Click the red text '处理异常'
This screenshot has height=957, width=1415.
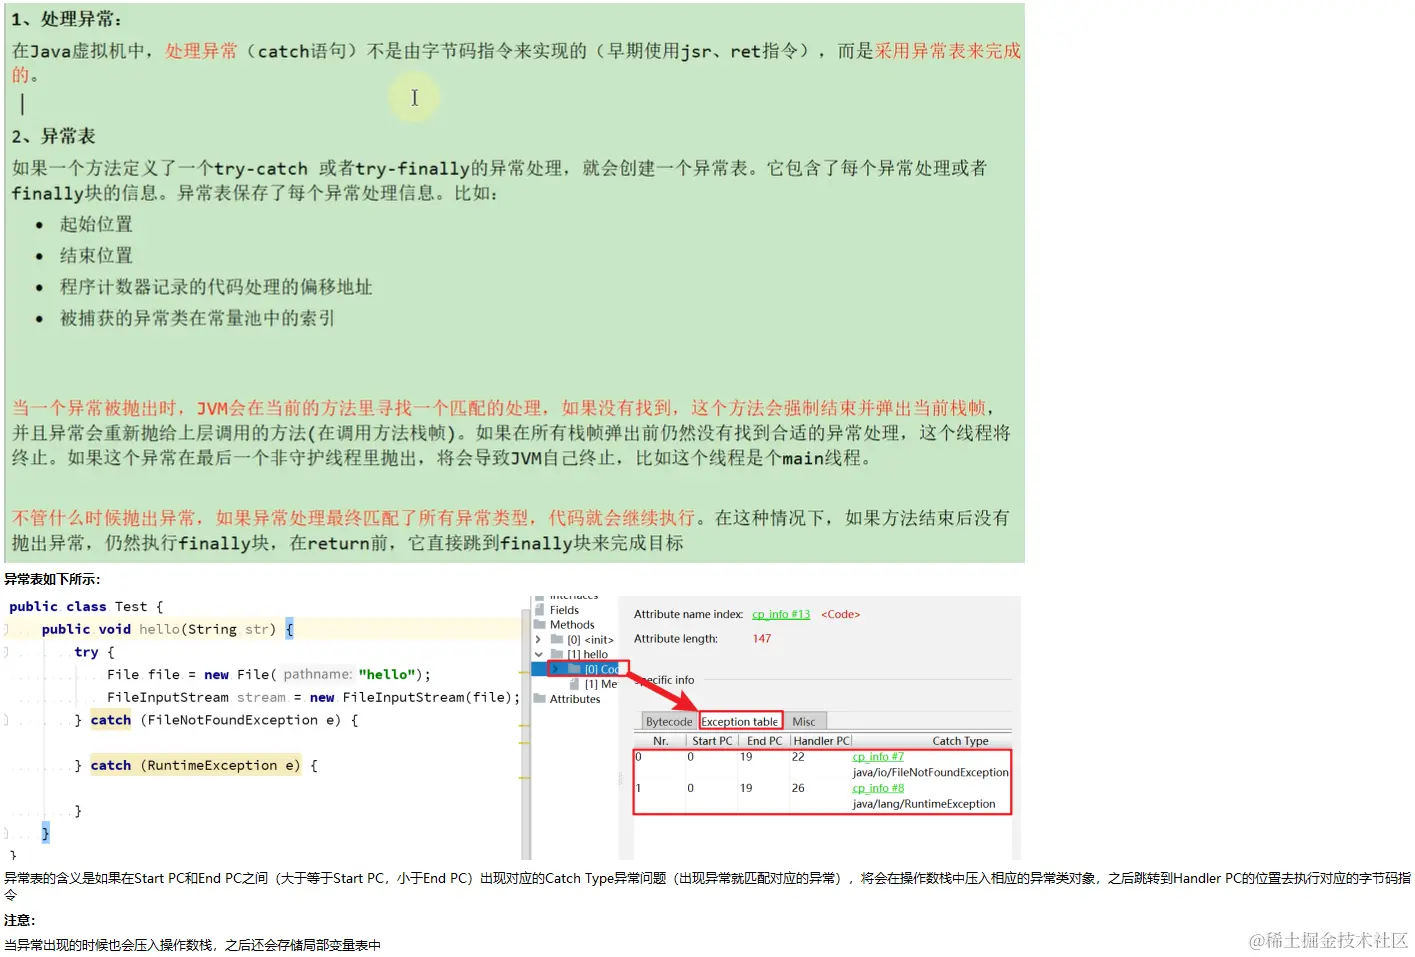click(202, 51)
